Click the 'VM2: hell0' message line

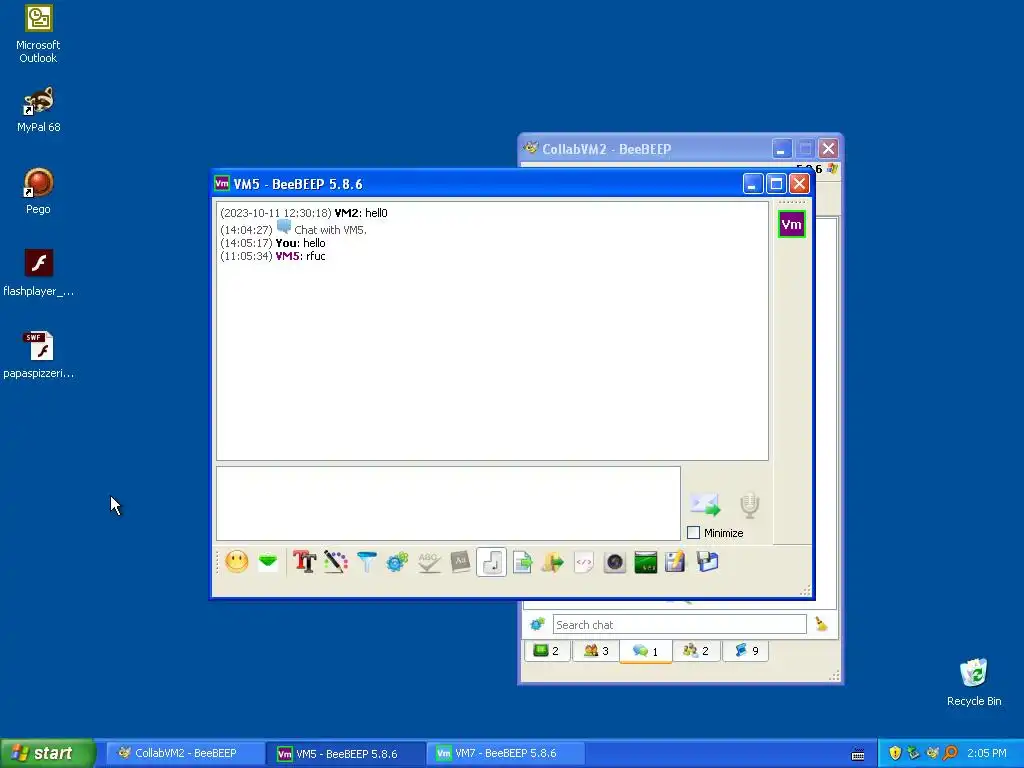click(x=304, y=213)
